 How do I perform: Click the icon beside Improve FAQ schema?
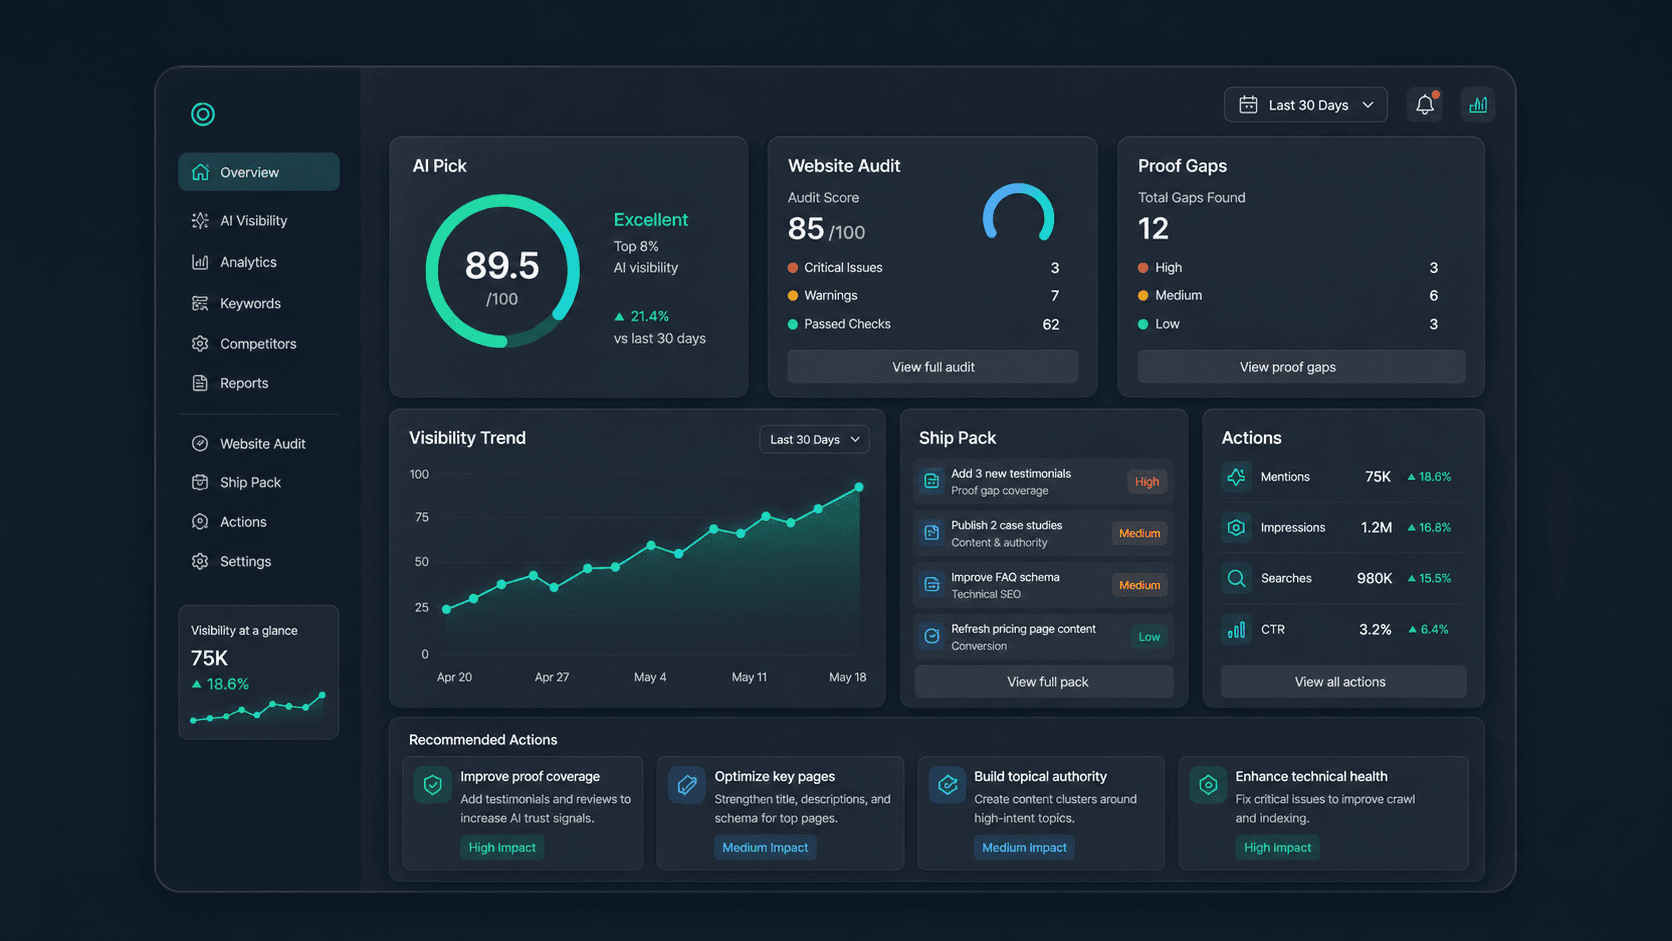pos(932,585)
